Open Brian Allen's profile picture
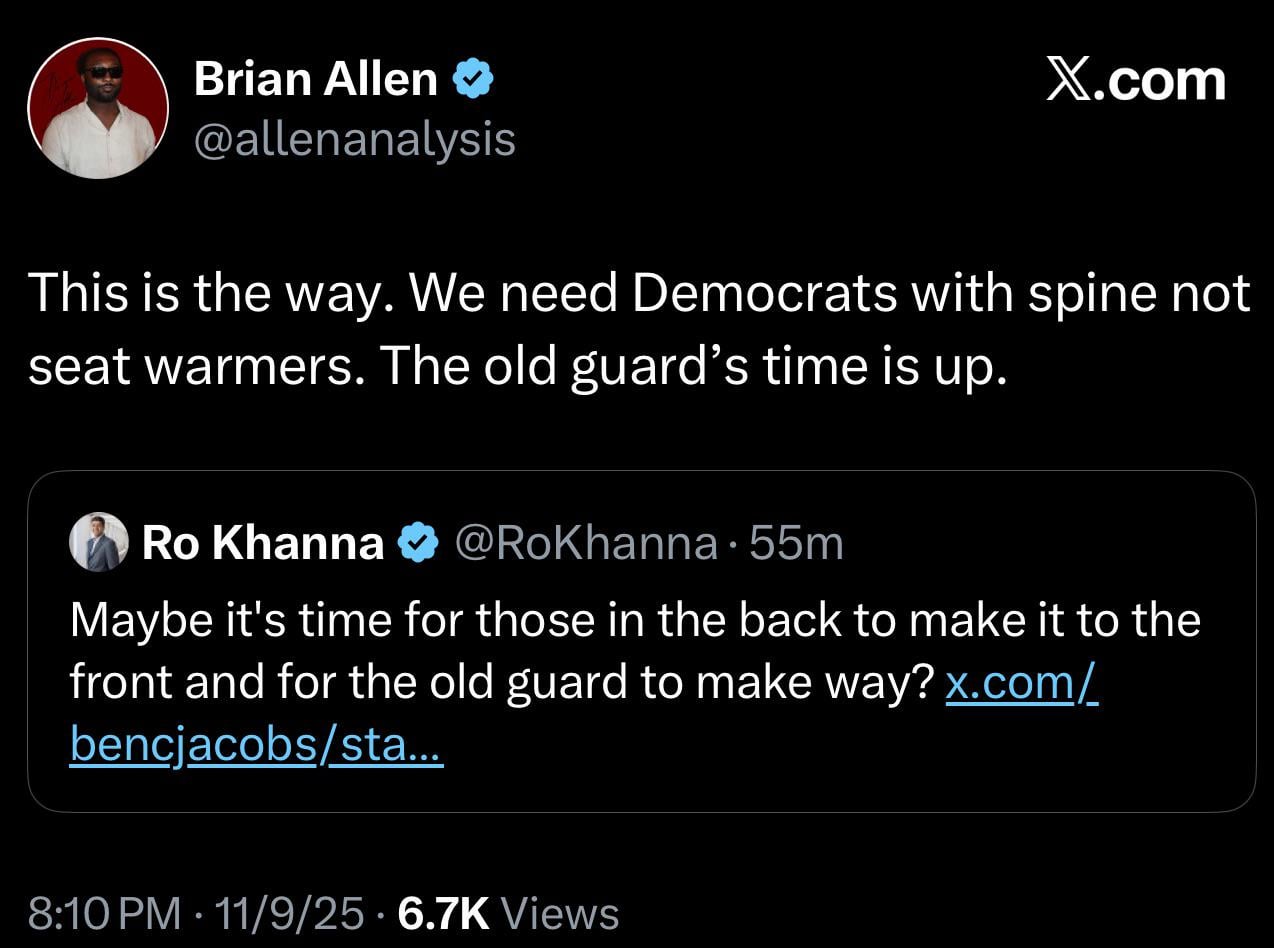 click(98, 109)
